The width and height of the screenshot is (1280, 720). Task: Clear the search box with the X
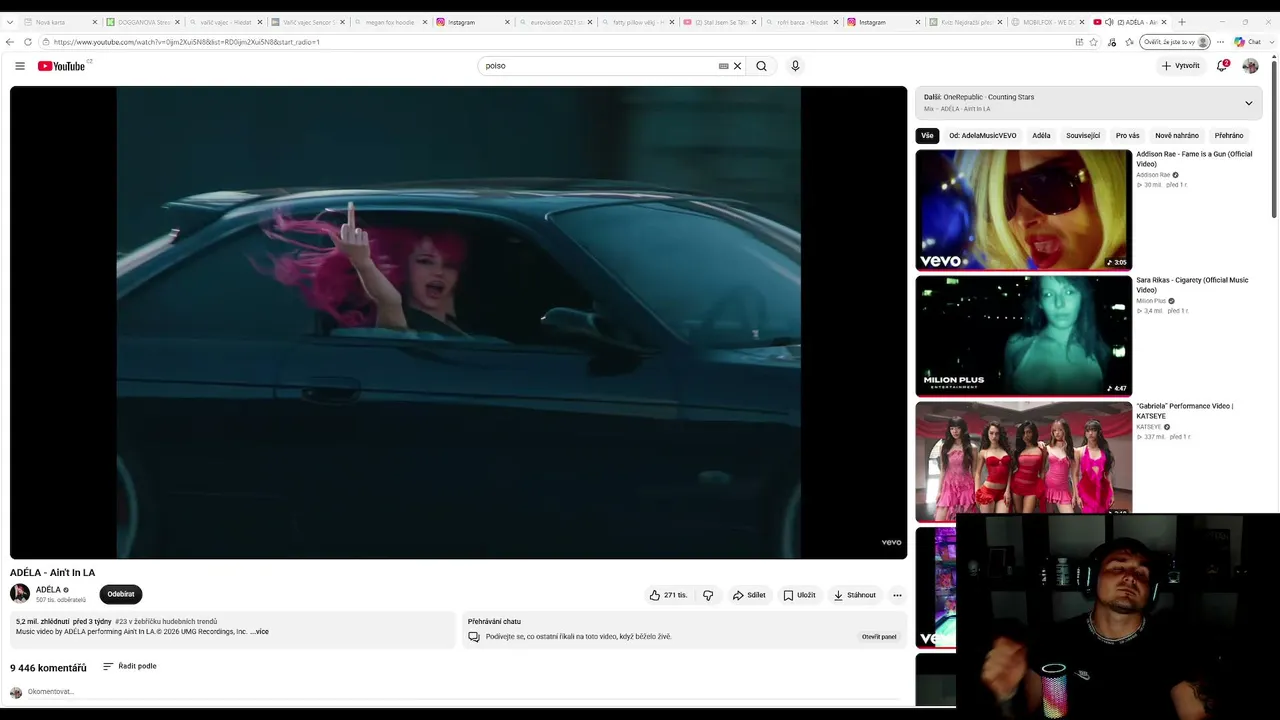click(x=738, y=66)
